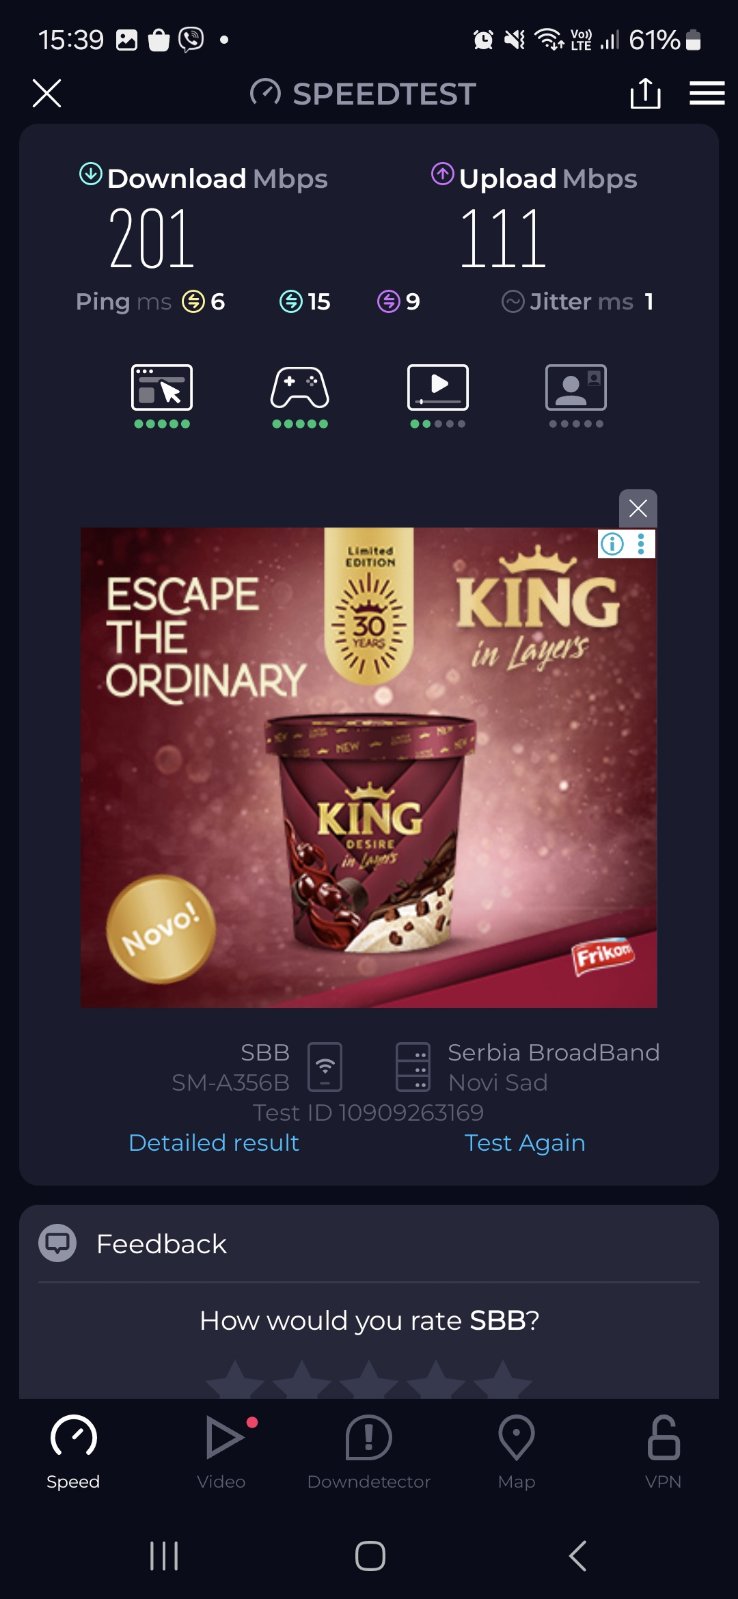Tap the web browsing quality icon
The width and height of the screenshot is (738, 1599).
coord(162,387)
